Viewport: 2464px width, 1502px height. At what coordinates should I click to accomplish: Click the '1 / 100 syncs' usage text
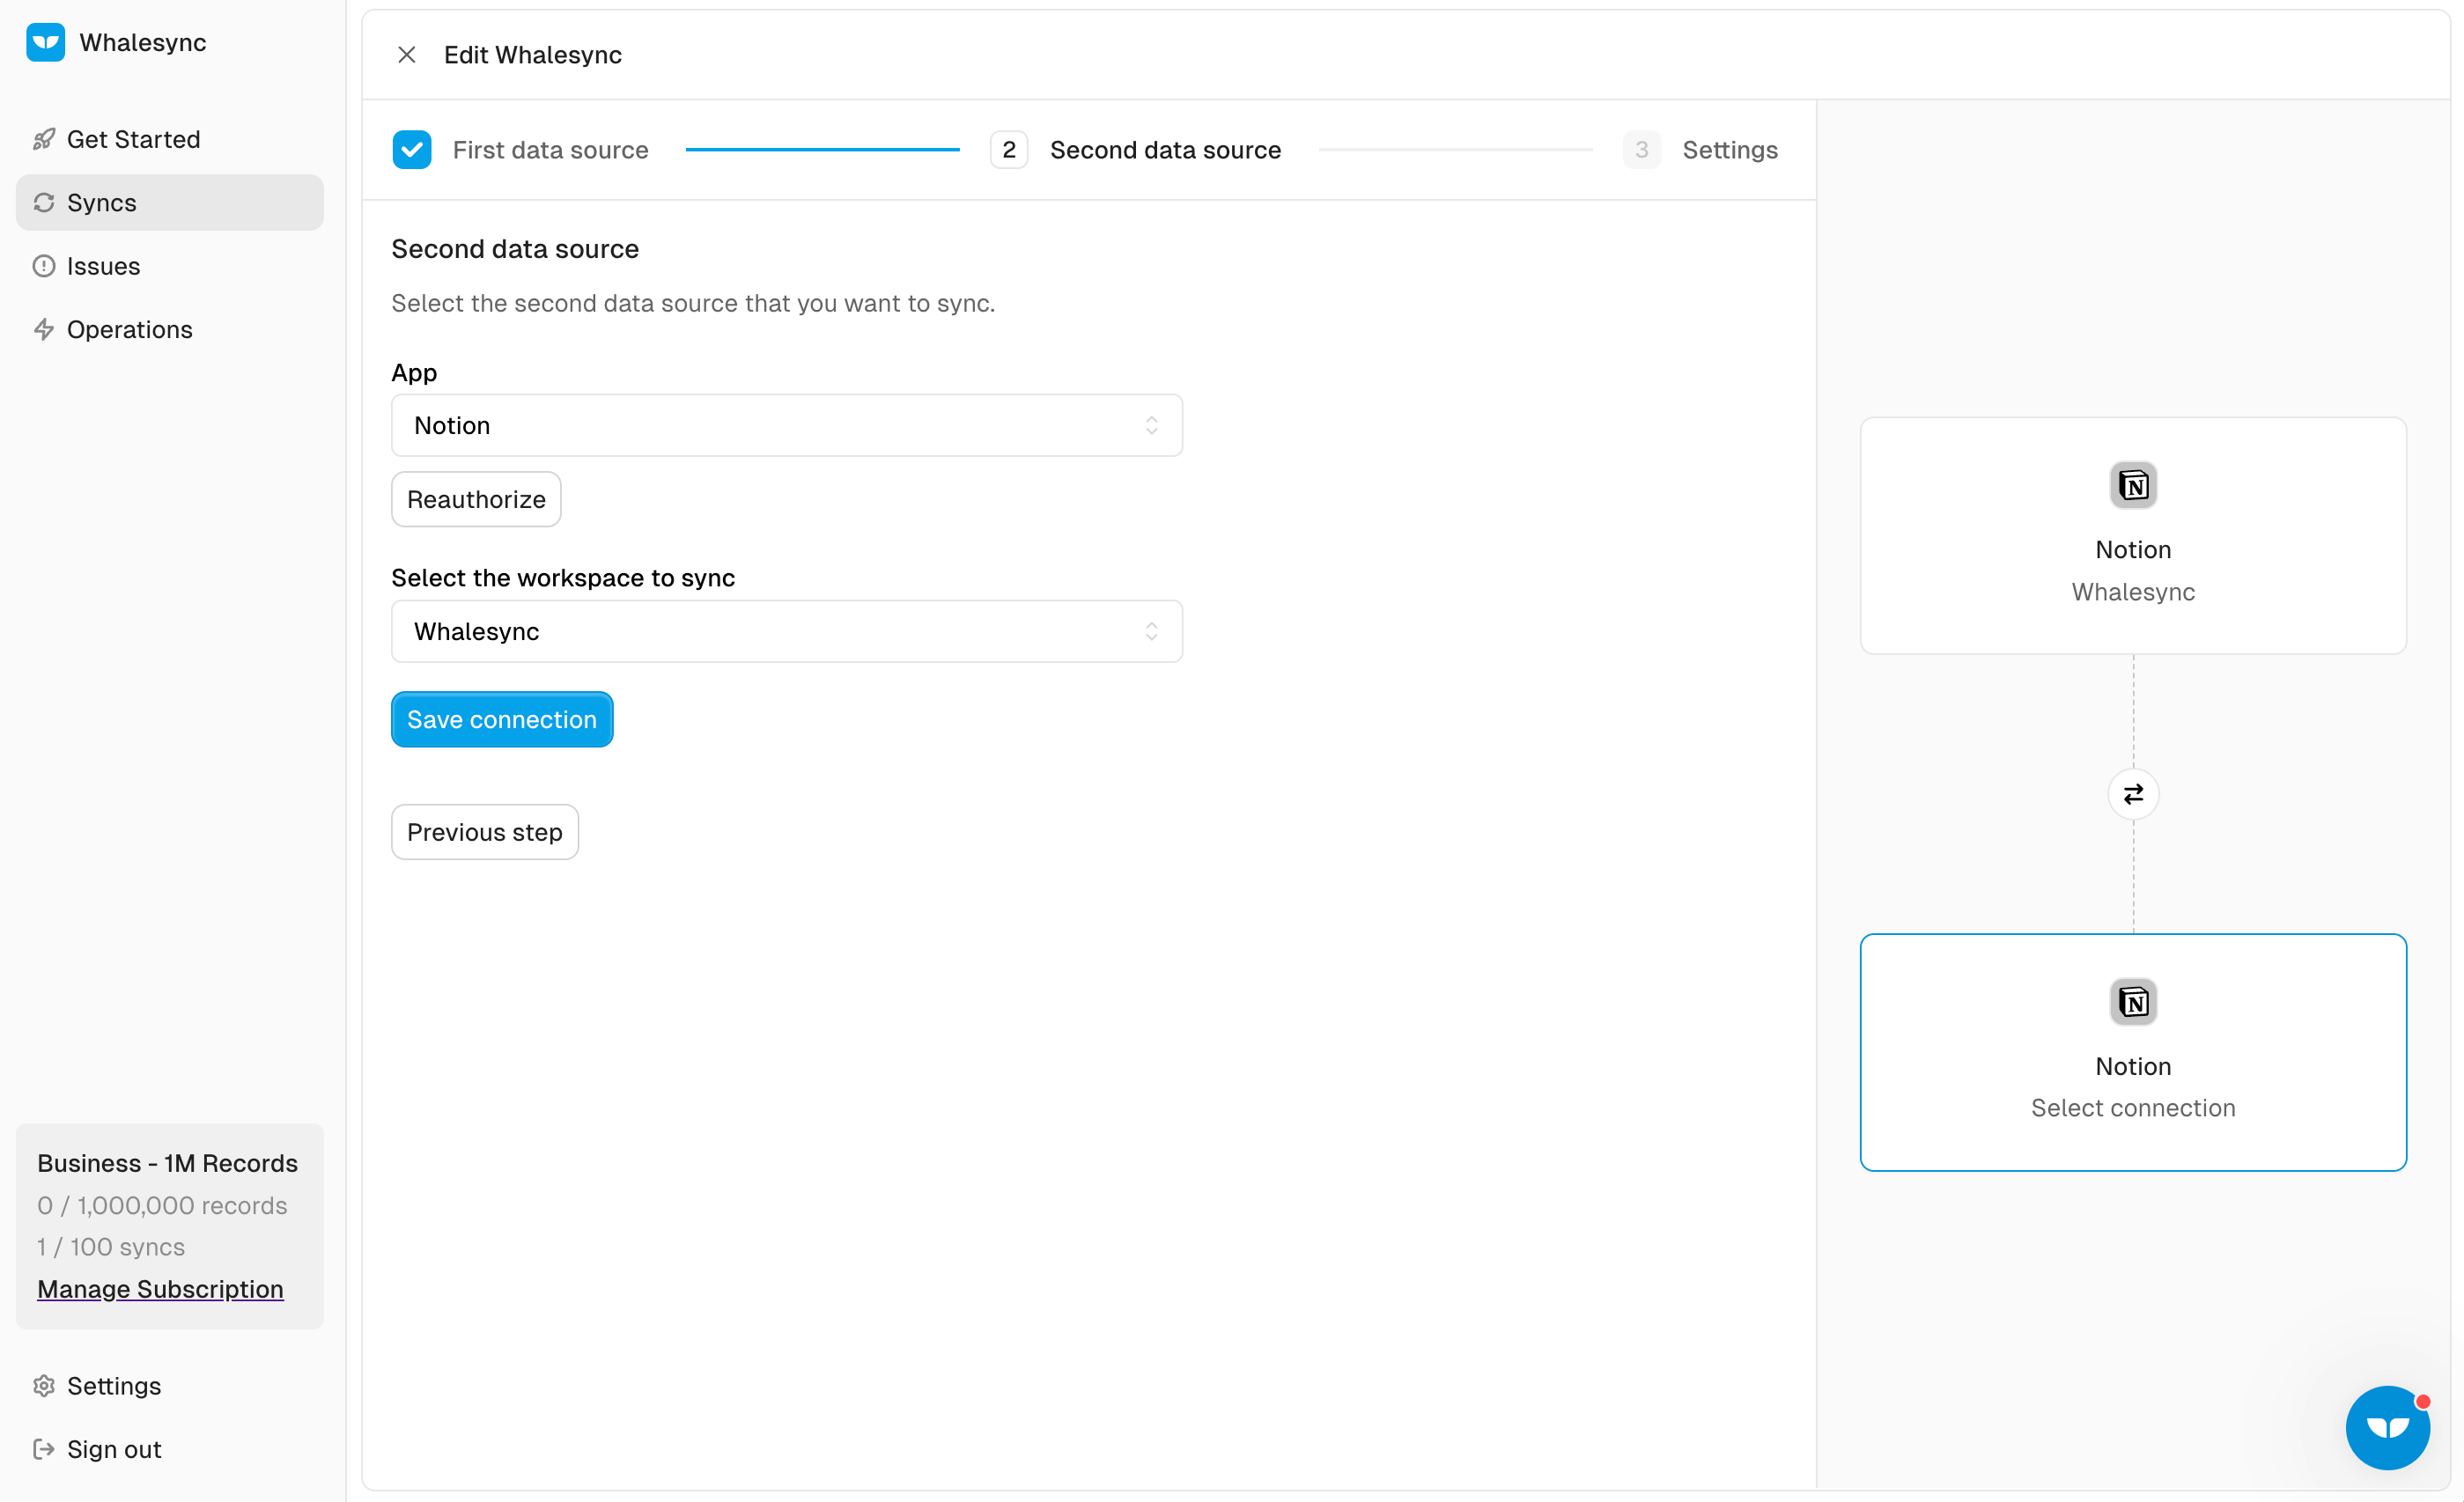click(x=111, y=1247)
